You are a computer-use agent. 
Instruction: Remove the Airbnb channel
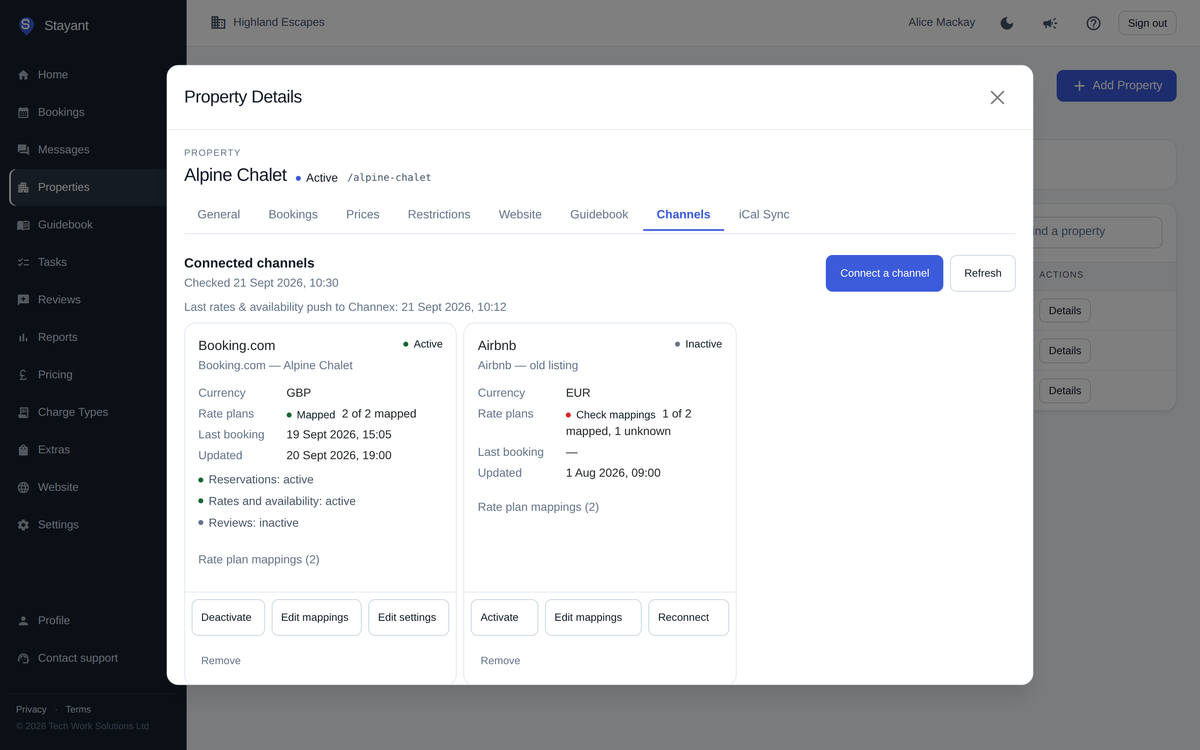tap(500, 661)
